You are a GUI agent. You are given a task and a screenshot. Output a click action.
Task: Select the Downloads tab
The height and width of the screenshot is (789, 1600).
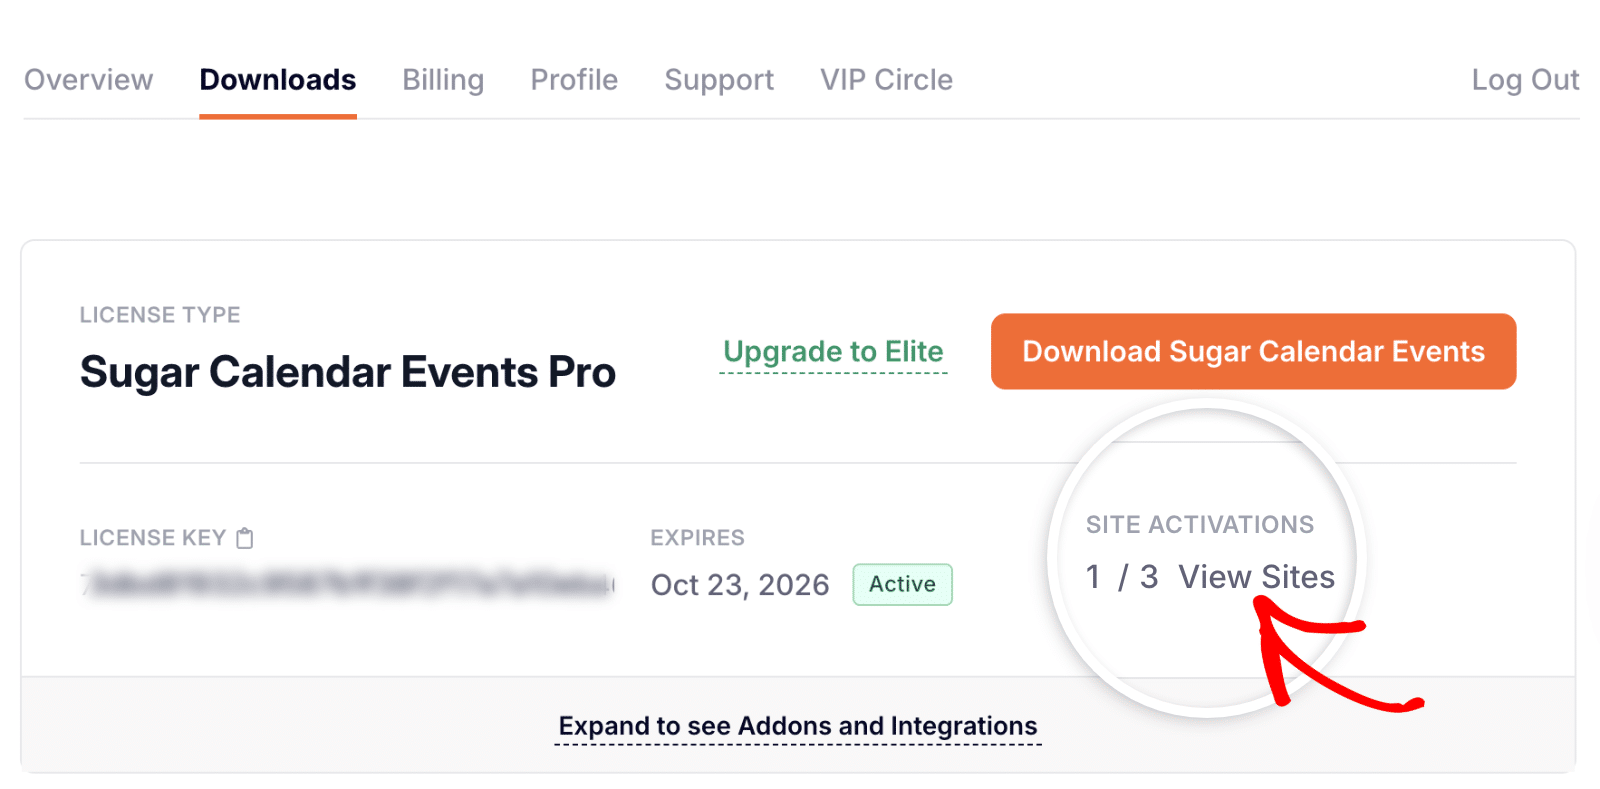pos(278,80)
